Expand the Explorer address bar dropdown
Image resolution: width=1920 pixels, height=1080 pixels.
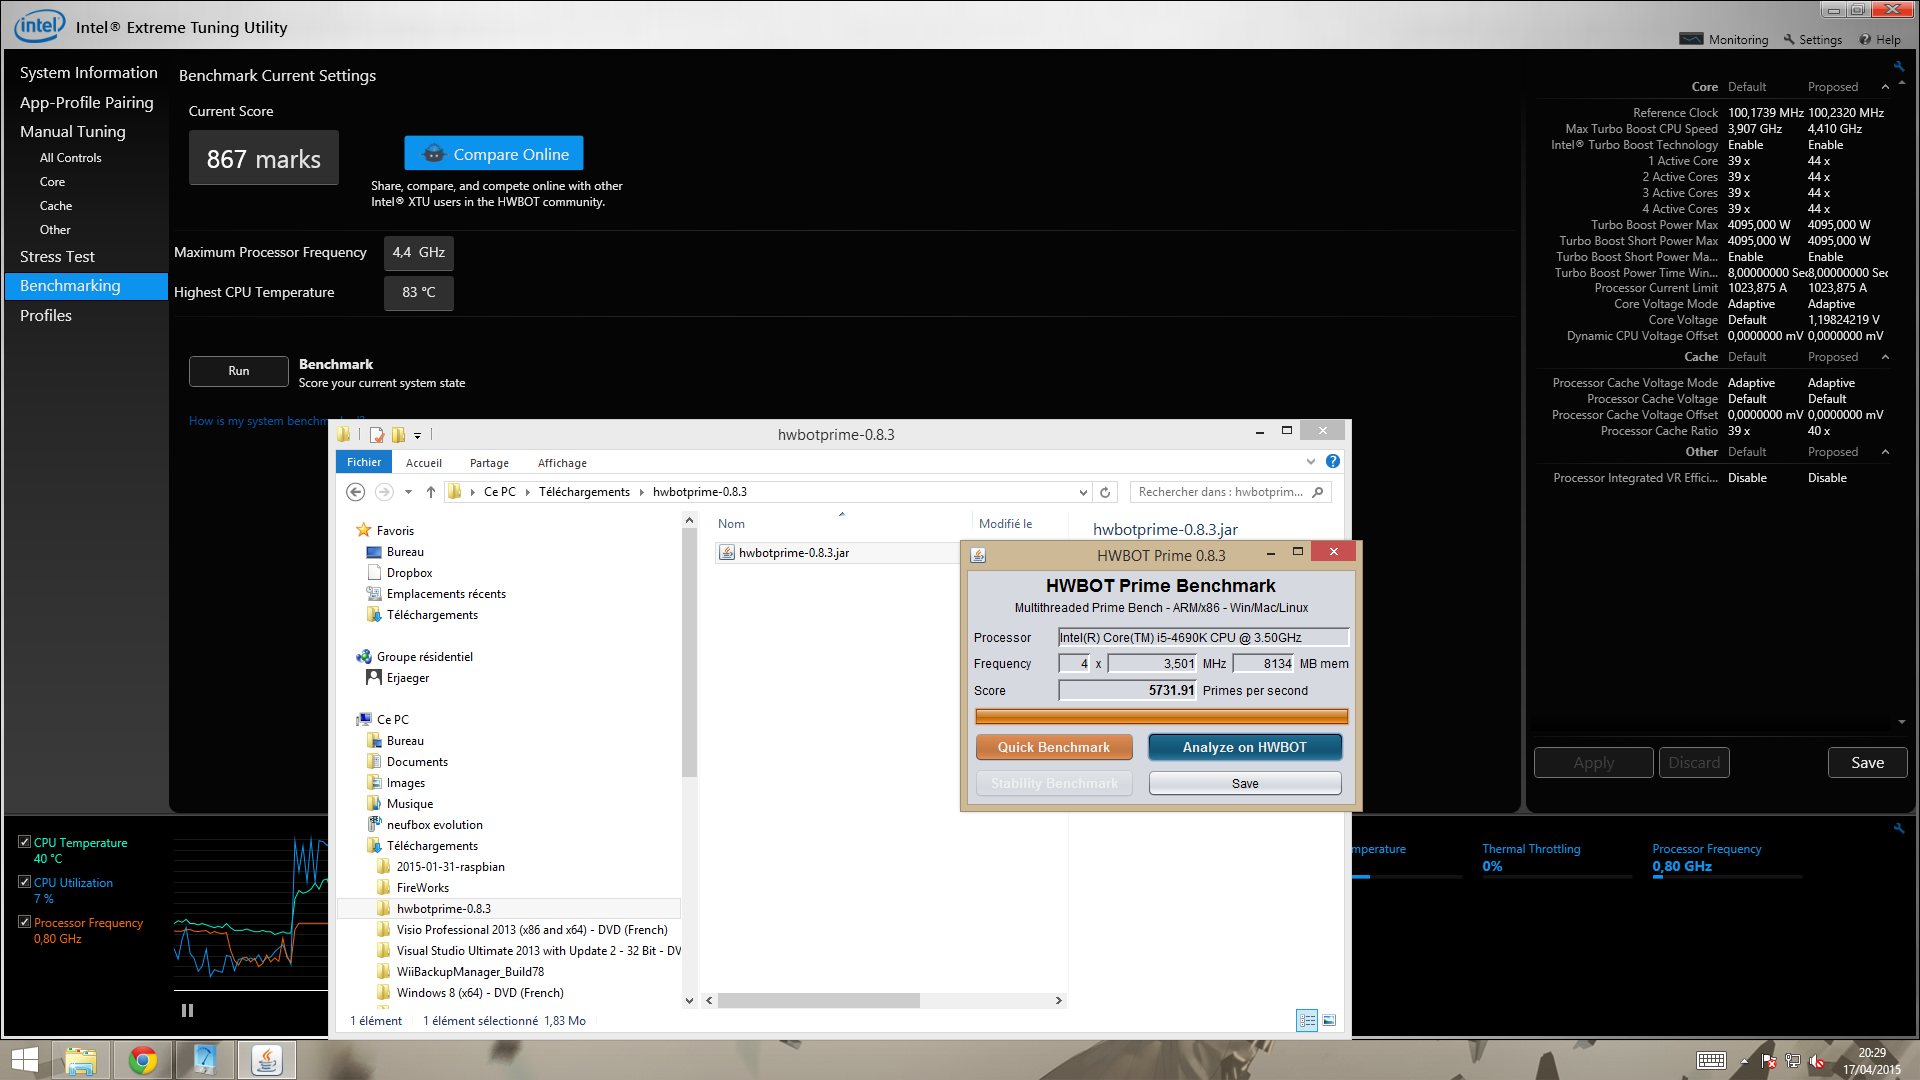1083,492
